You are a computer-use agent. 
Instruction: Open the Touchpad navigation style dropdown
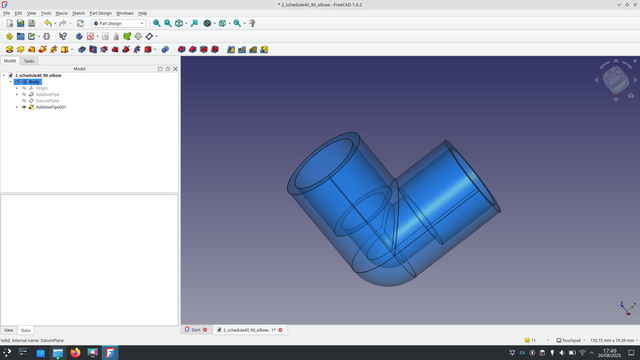coord(571,340)
